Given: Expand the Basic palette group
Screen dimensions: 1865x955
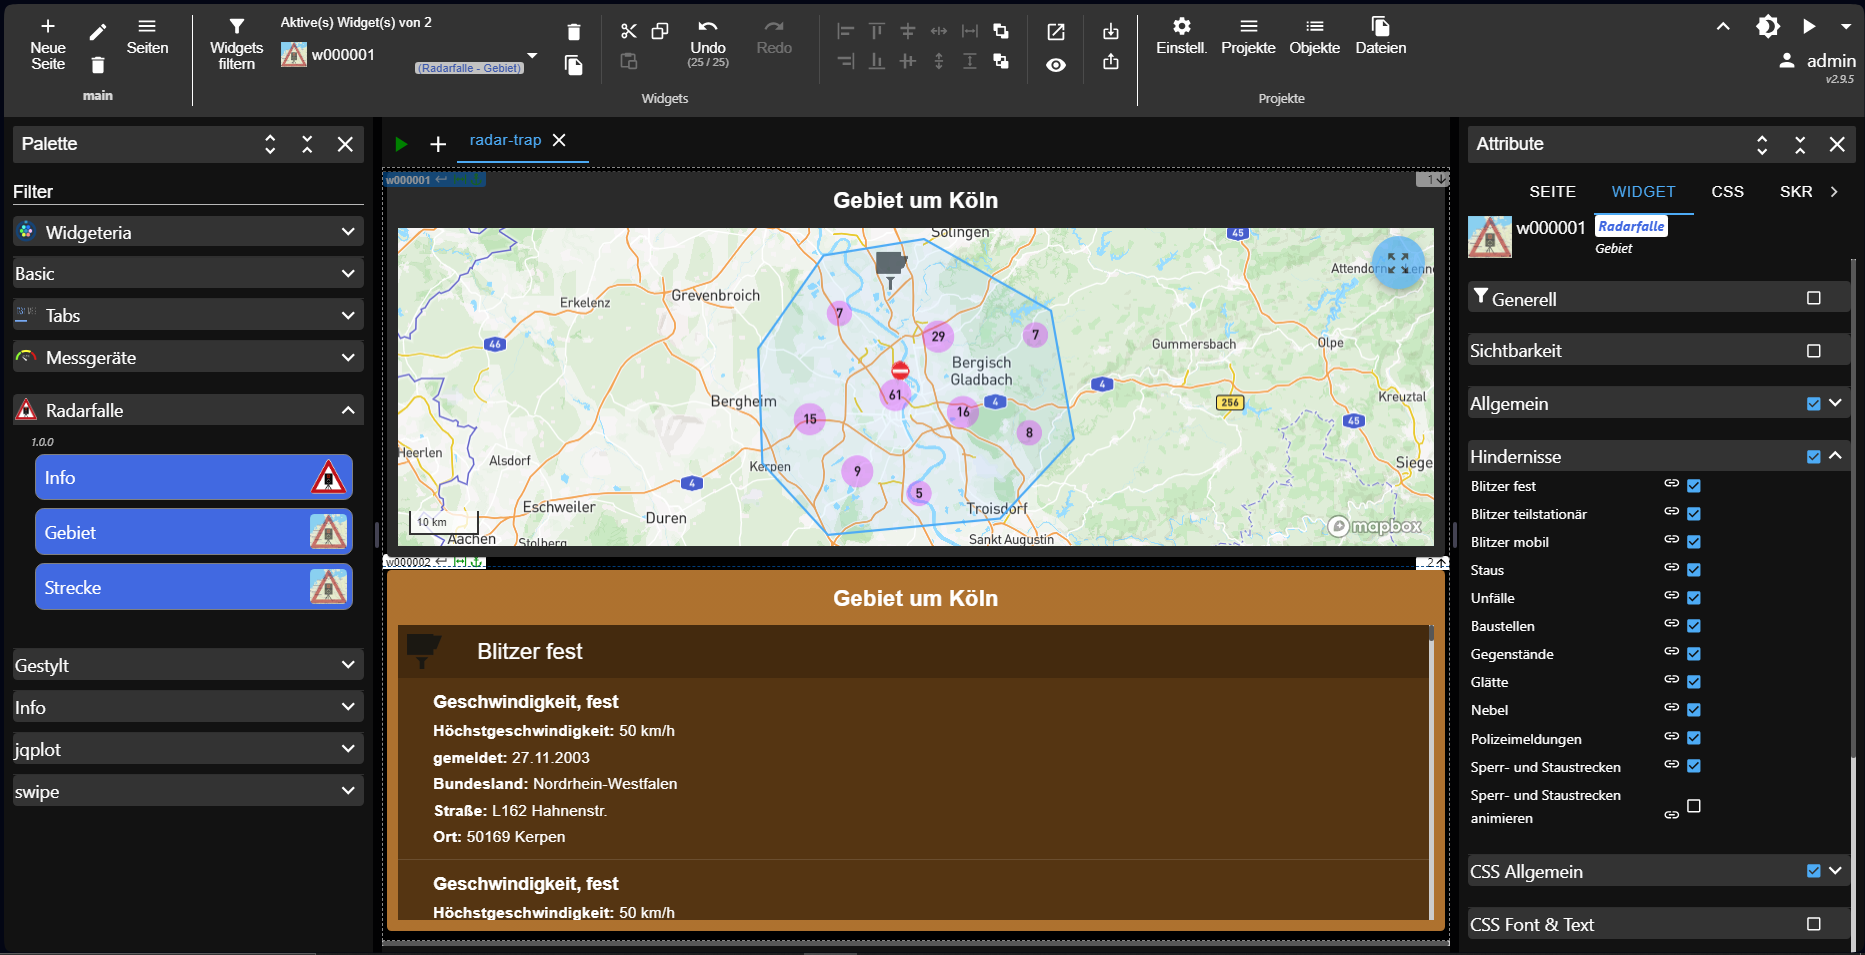Looking at the screenshot, I should [188, 273].
